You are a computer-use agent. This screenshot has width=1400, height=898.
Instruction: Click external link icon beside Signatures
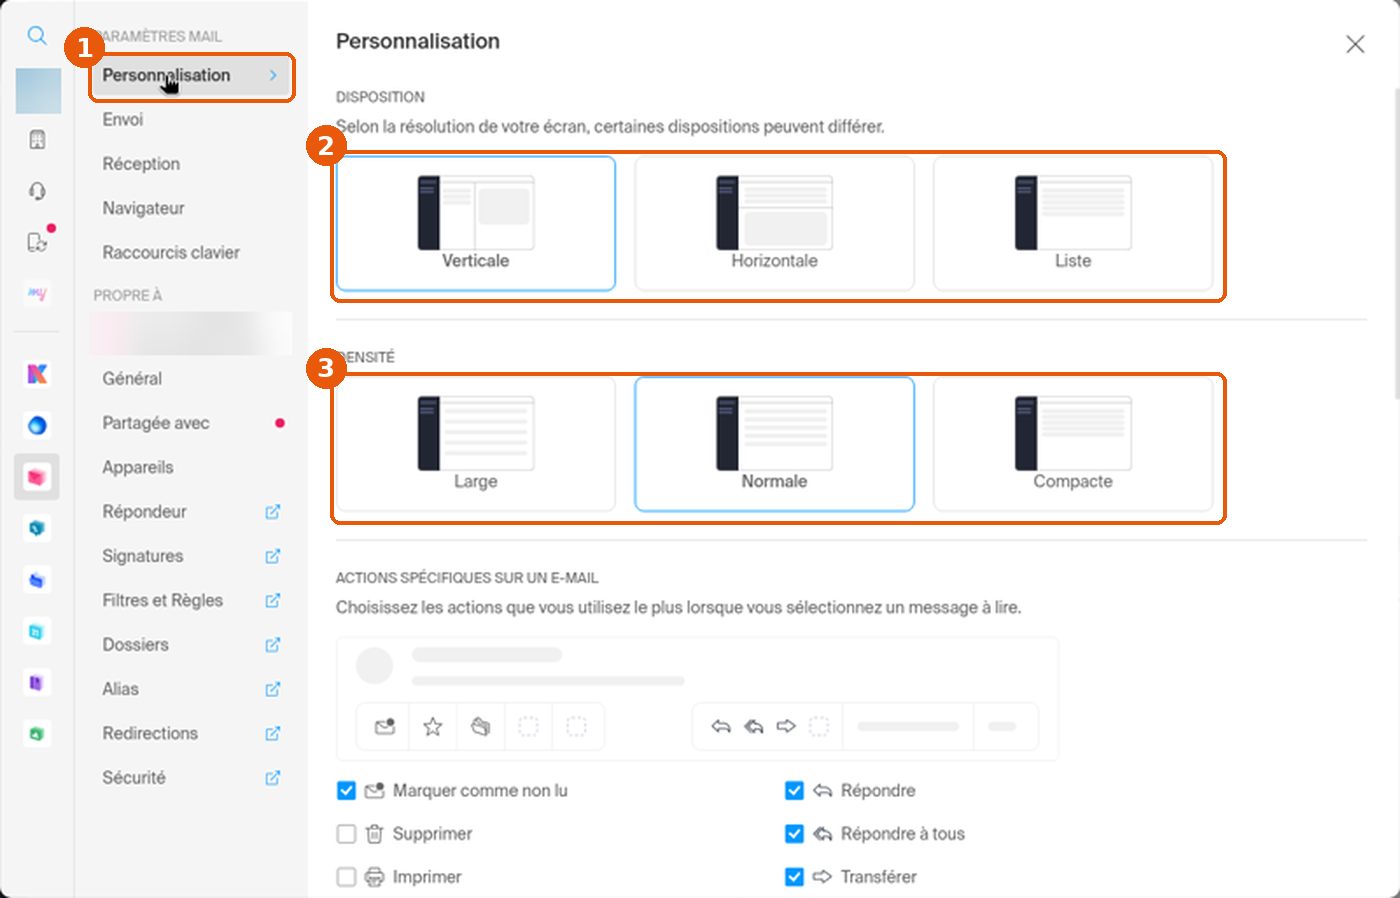pyautogui.click(x=272, y=556)
